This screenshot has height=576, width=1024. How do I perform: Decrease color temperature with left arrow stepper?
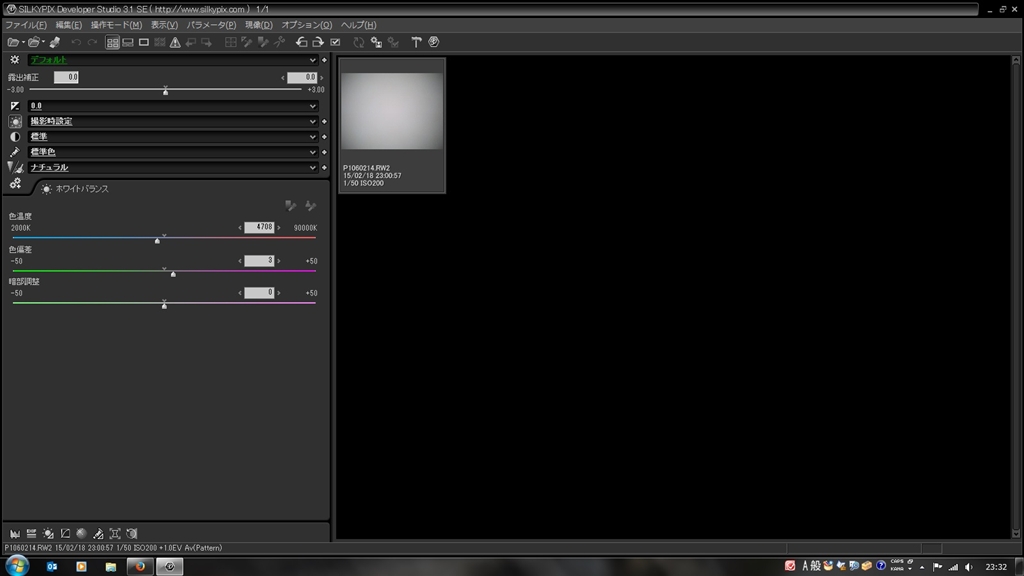pos(240,228)
